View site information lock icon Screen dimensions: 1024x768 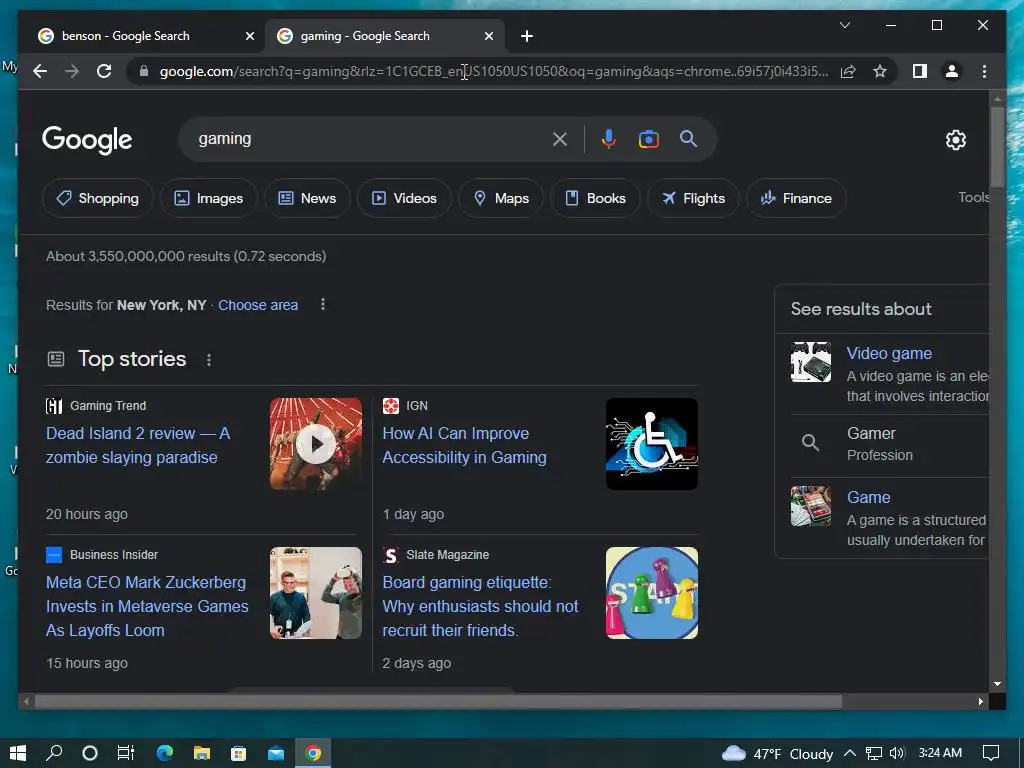(x=144, y=71)
